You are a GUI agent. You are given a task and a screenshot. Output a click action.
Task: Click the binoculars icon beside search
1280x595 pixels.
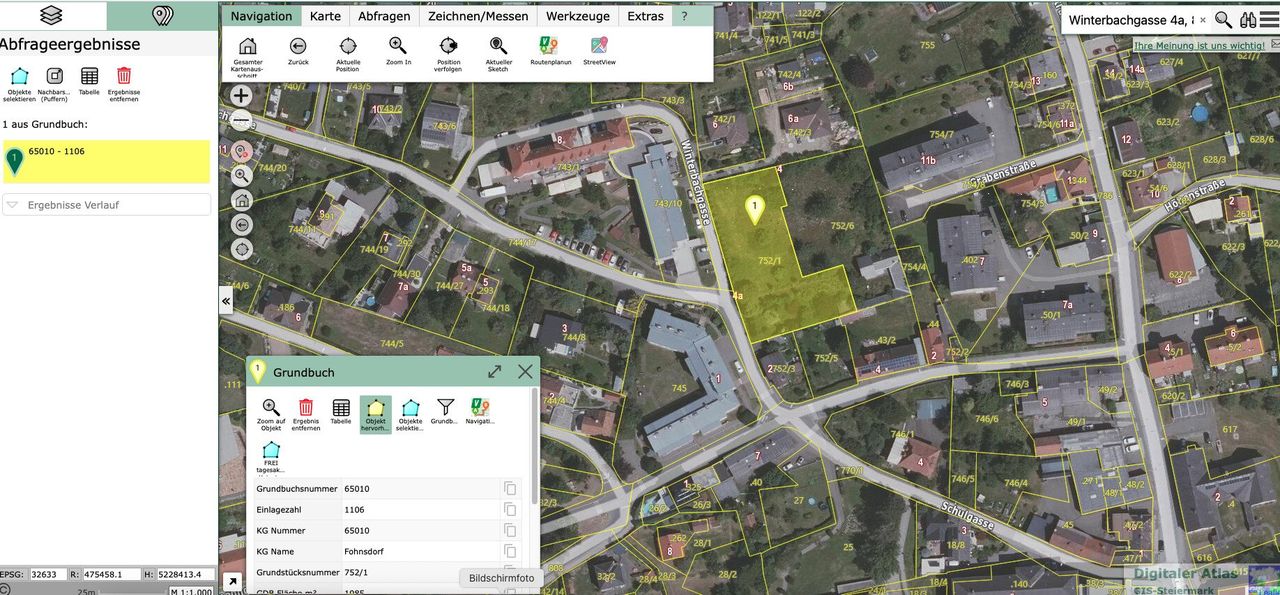pyautogui.click(x=1248, y=20)
